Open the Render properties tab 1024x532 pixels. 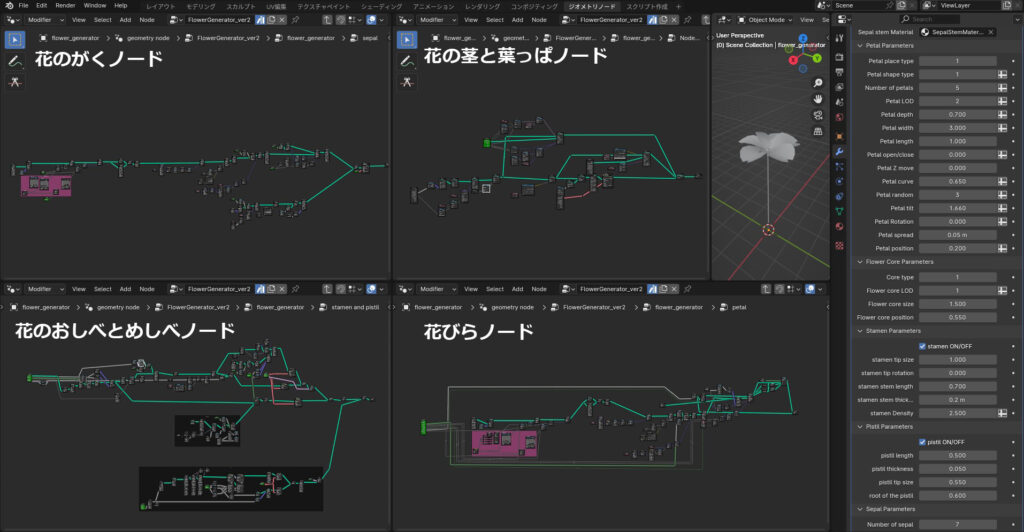coord(840,57)
